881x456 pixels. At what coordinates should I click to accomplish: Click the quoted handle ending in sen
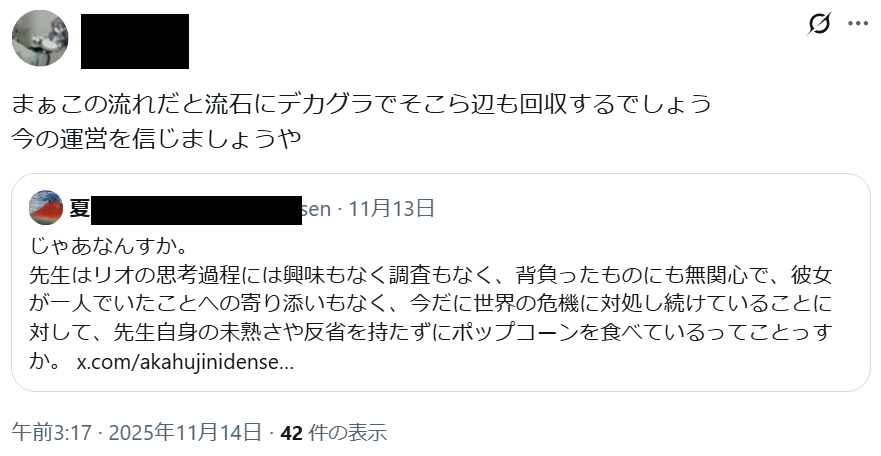coord(316,208)
